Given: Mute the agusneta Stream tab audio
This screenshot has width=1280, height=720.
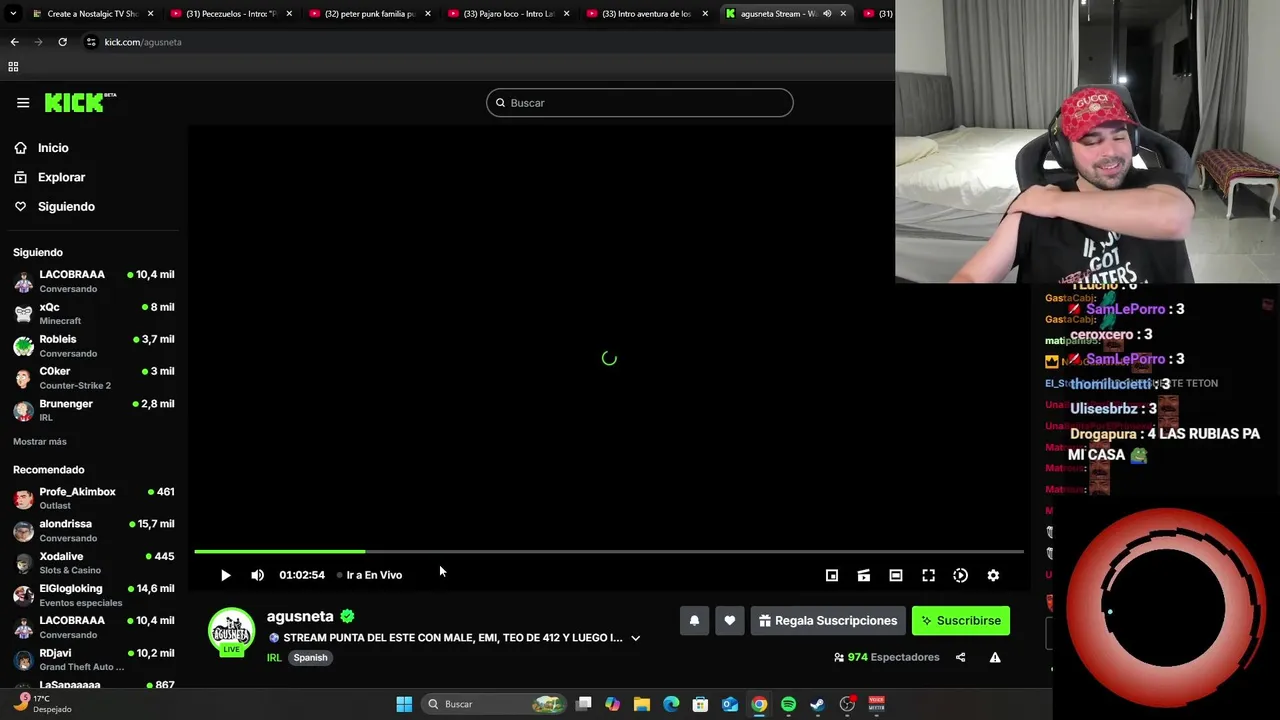Looking at the screenshot, I should (827, 14).
